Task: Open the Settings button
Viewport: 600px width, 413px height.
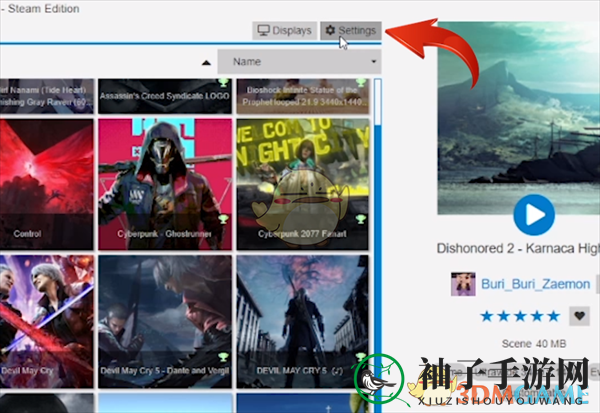Action: [351, 30]
